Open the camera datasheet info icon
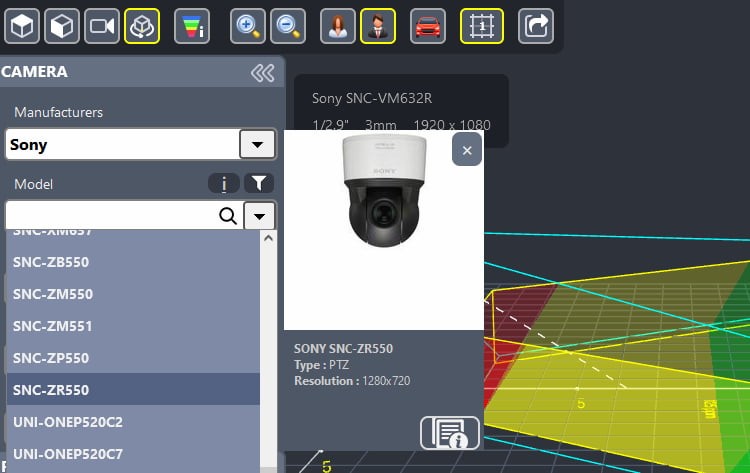Screen dimensions: 750x473 point(450,433)
